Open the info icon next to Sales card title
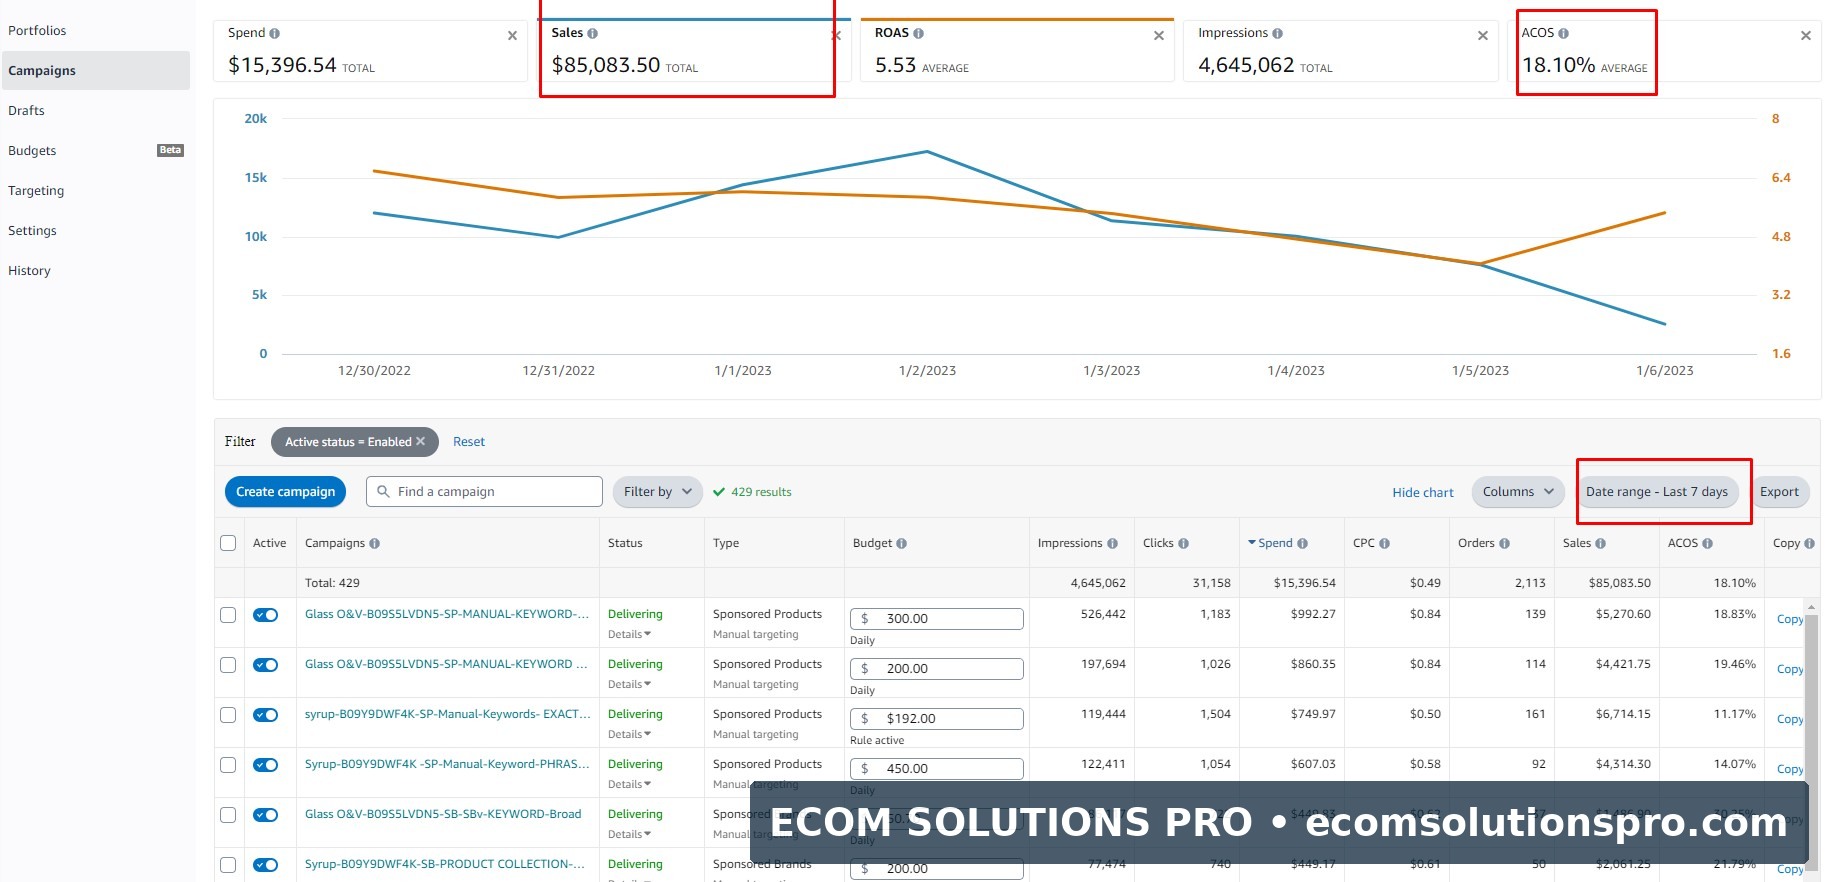The height and width of the screenshot is (882, 1827). click(x=593, y=33)
